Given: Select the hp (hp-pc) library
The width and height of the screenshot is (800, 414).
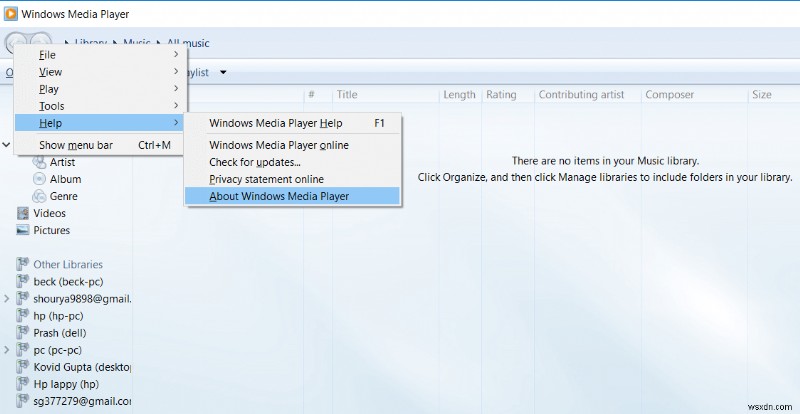Looking at the screenshot, I should coord(58,316).
